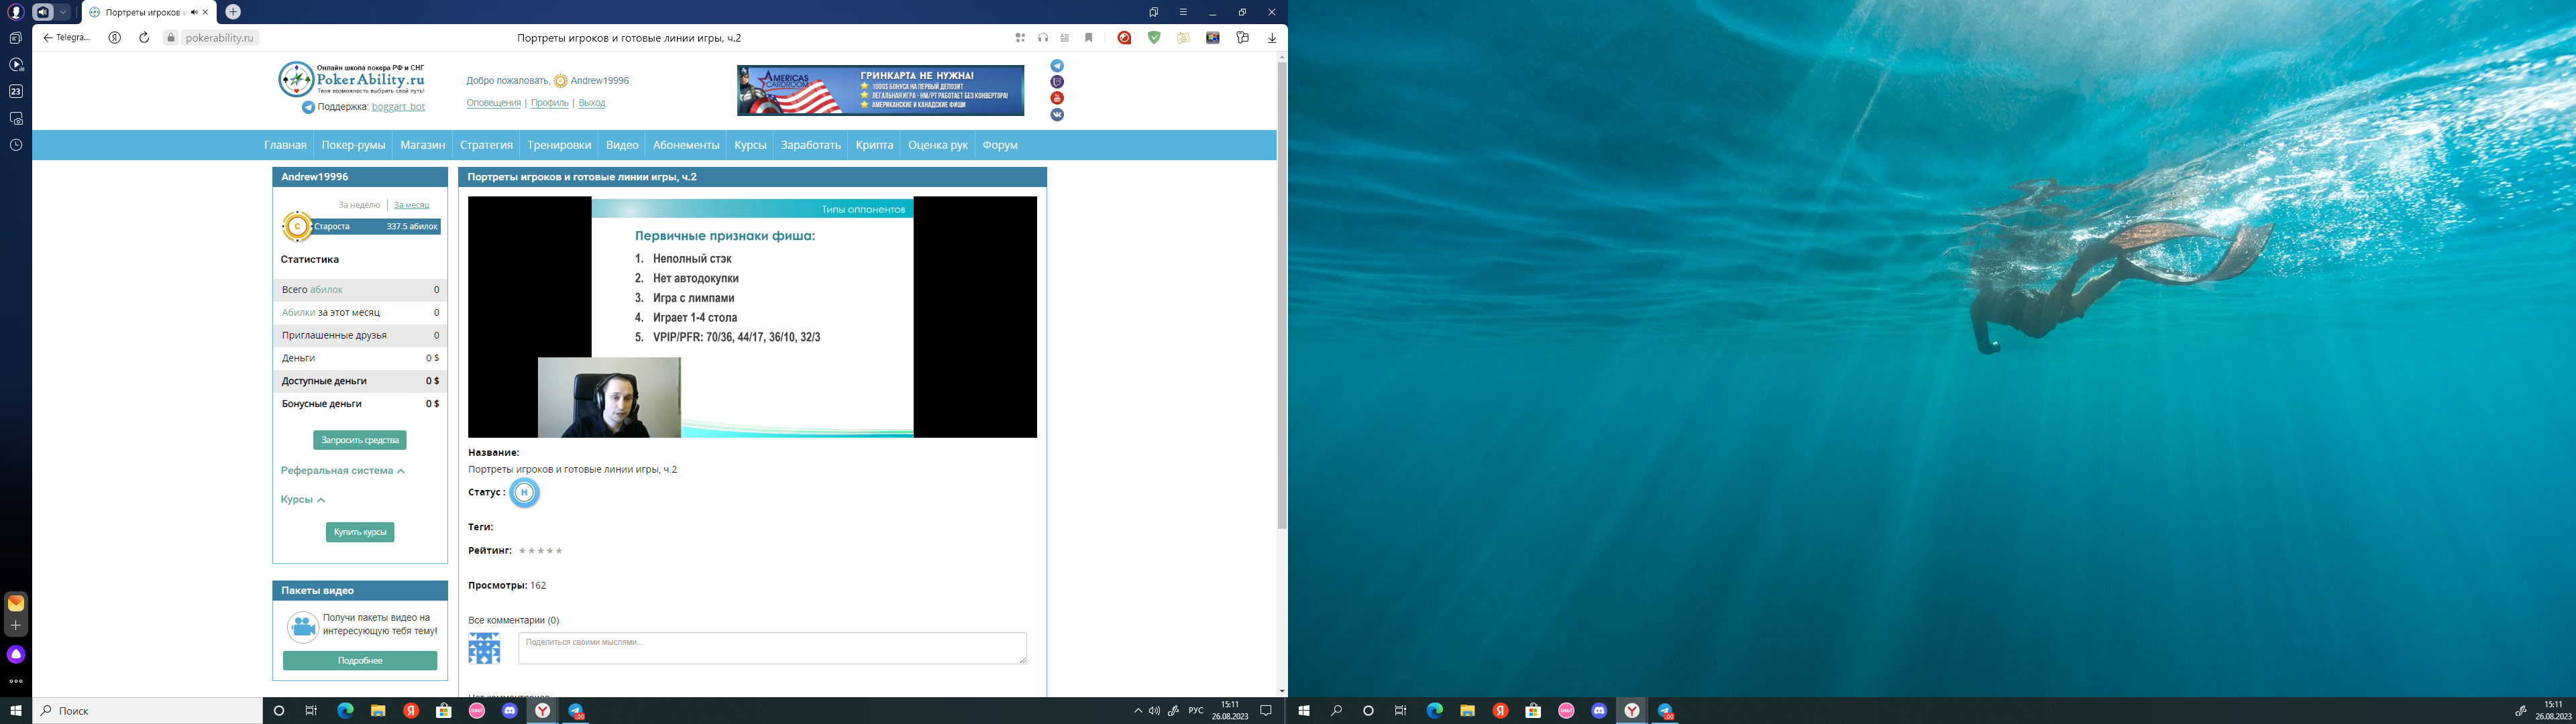Open the PokerAbility Telegram channel icon
The height and width of the screenshot is (724, 2576).
[x=1057, y=66]
